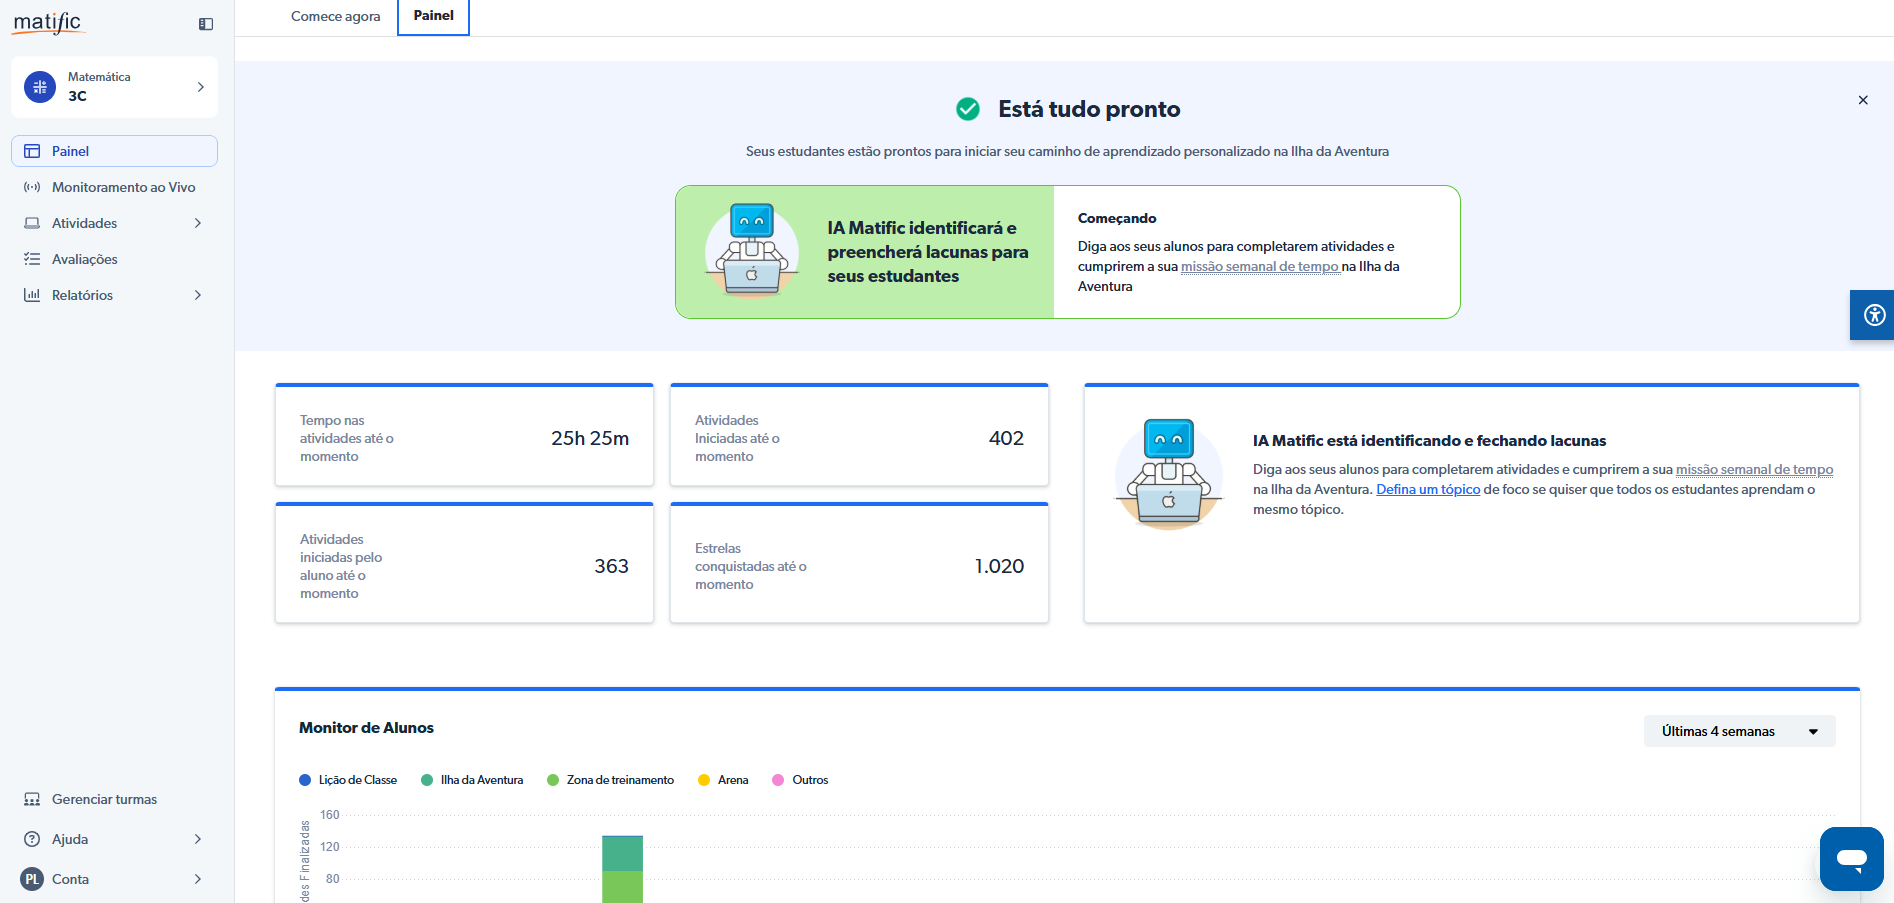Toggle the yellow Arena legend dot
The width and height of the screenshot is (1894, 903).
[x=704, y=780]
